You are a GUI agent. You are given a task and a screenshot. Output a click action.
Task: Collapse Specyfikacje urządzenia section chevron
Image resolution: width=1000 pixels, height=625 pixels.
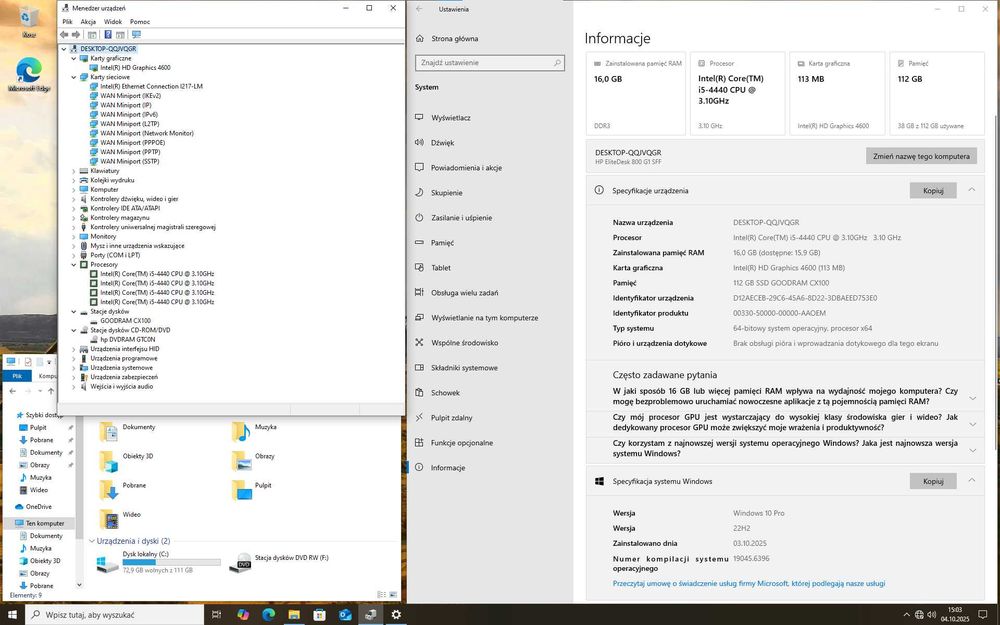971,190
